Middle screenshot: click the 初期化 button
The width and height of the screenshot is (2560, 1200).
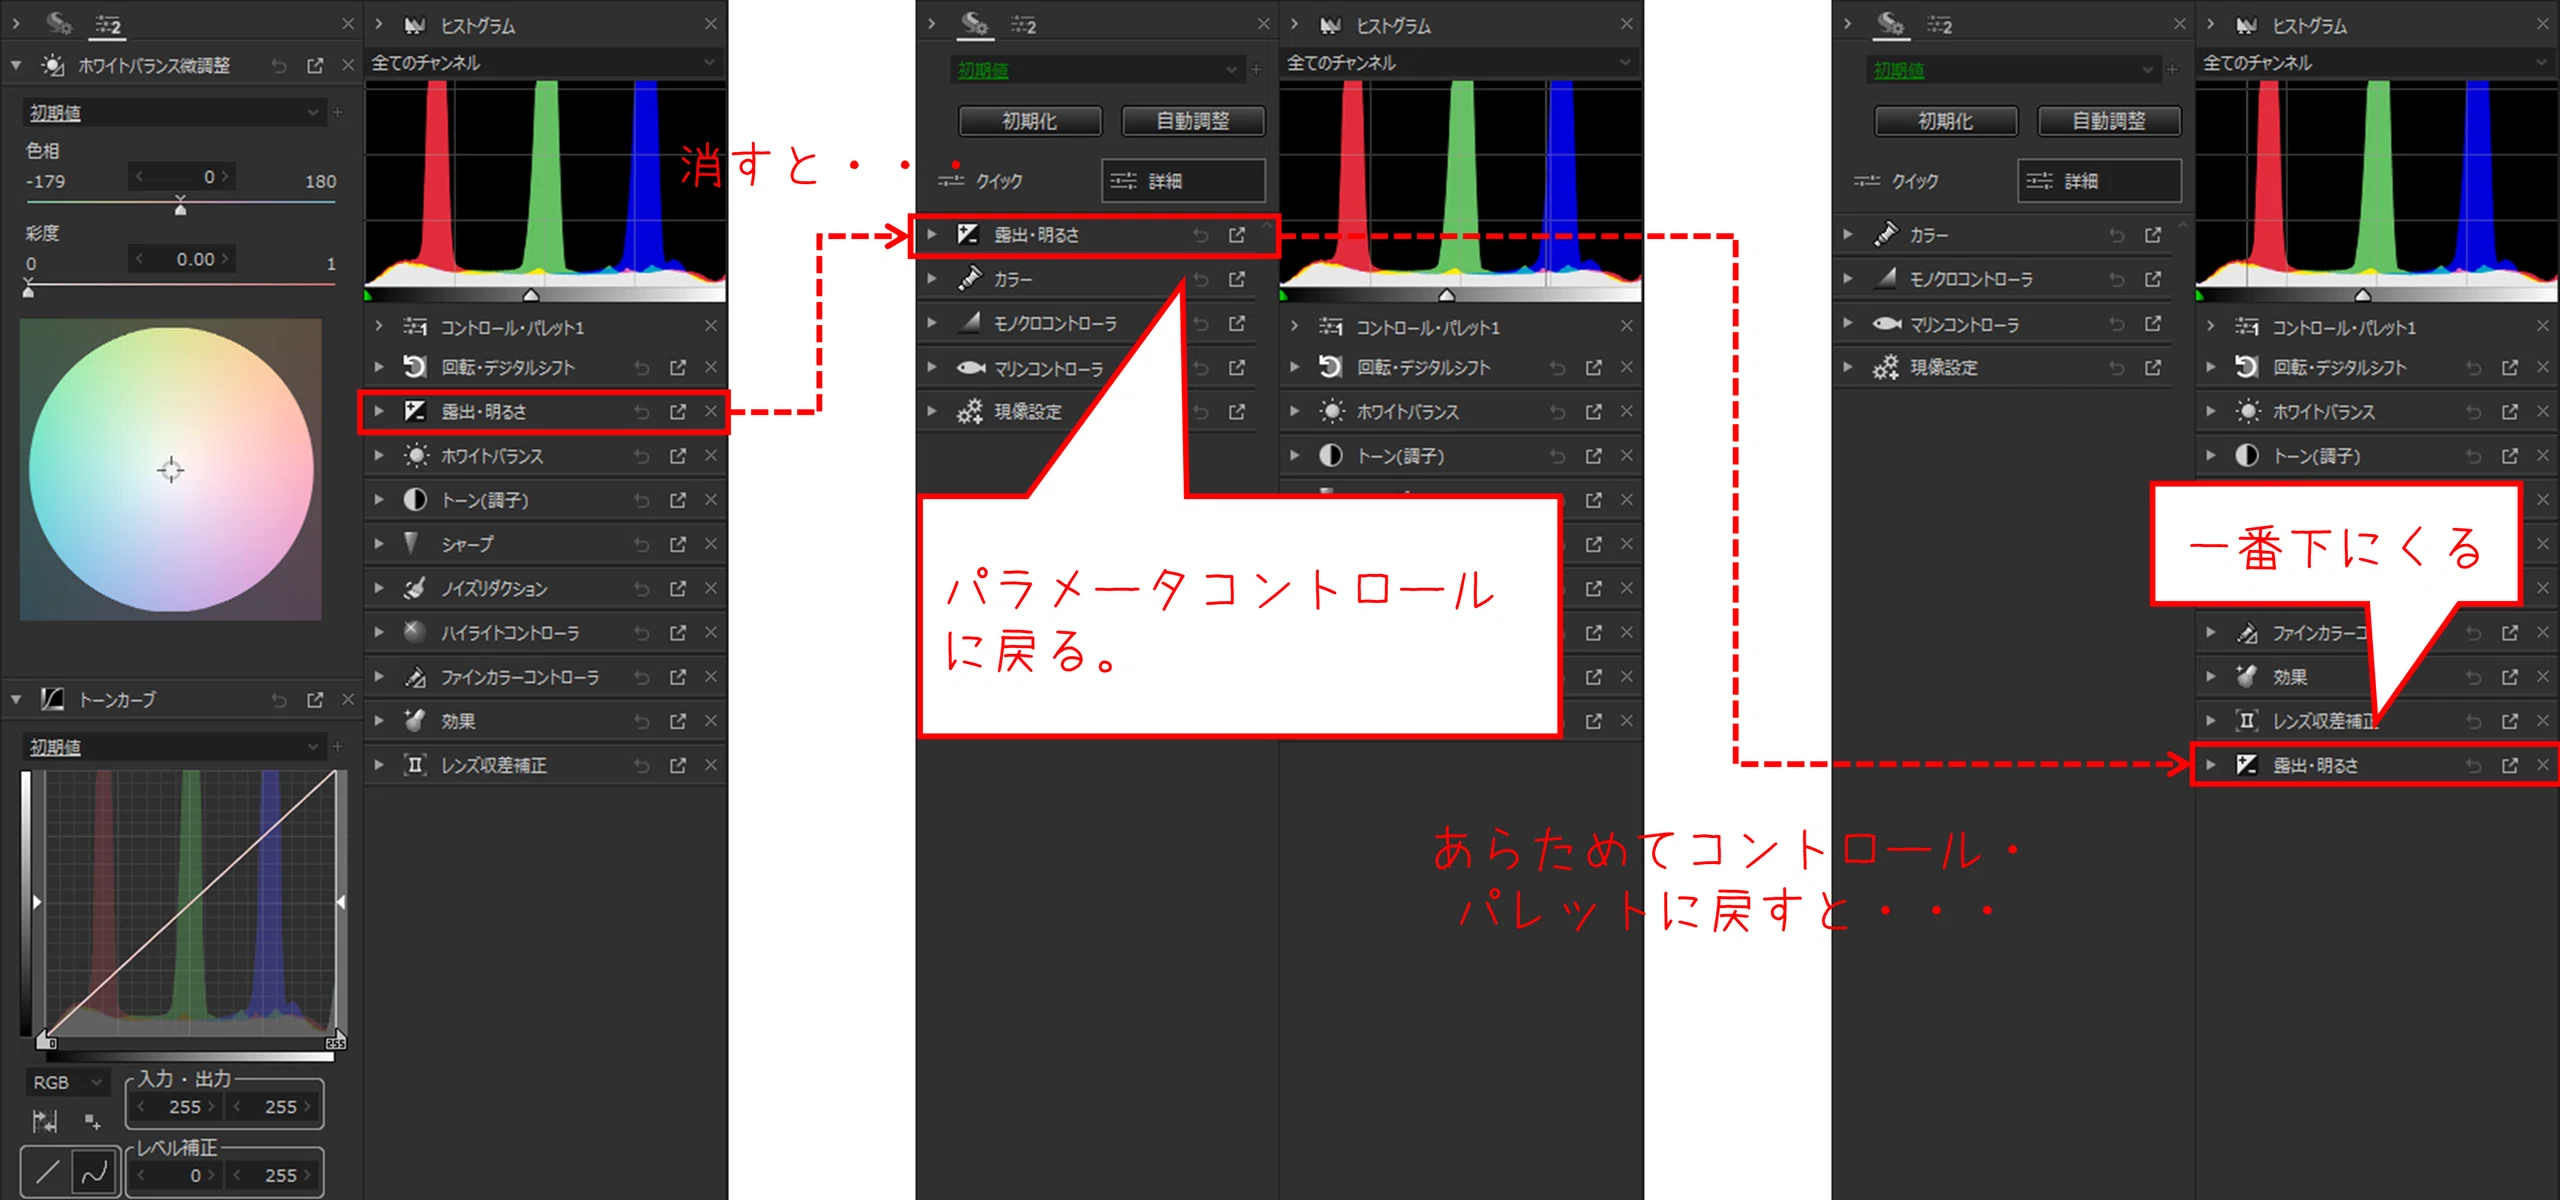(x=1030, y=121)
